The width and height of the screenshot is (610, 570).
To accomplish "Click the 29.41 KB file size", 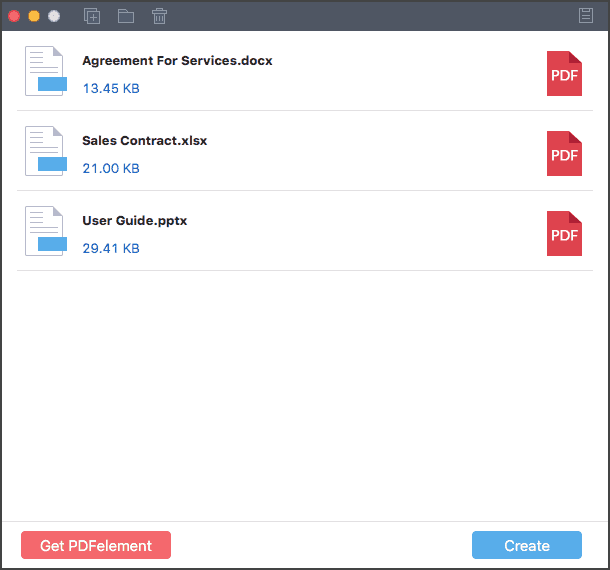I will (x=111, y=248).
